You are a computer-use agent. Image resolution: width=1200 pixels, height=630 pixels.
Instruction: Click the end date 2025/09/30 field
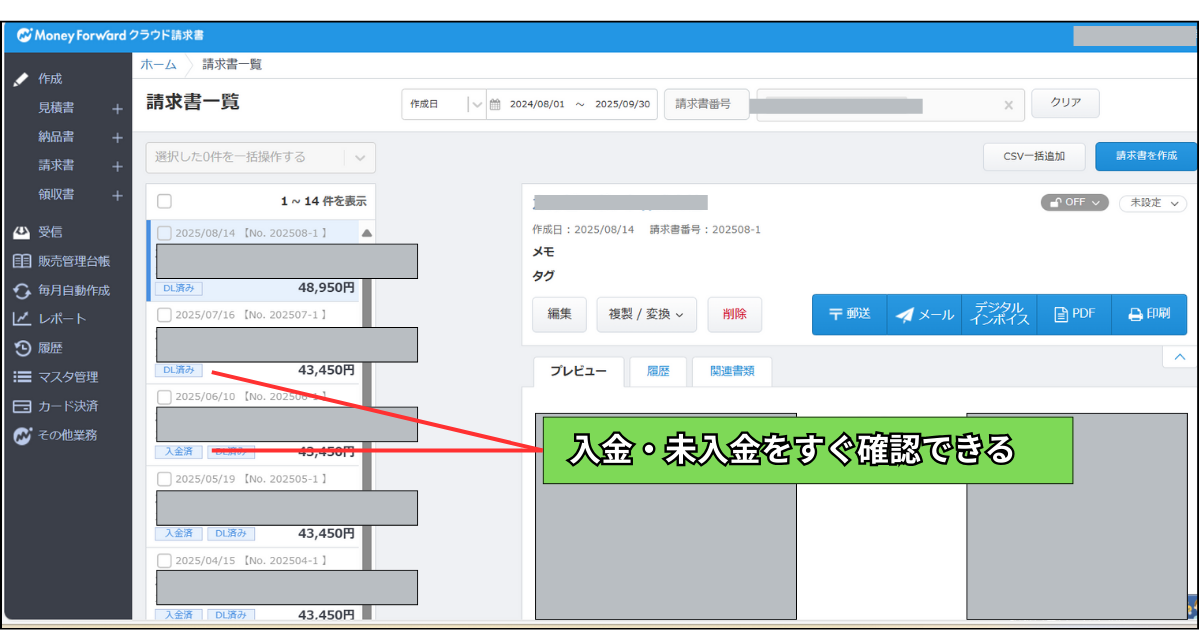coord(622,104)
